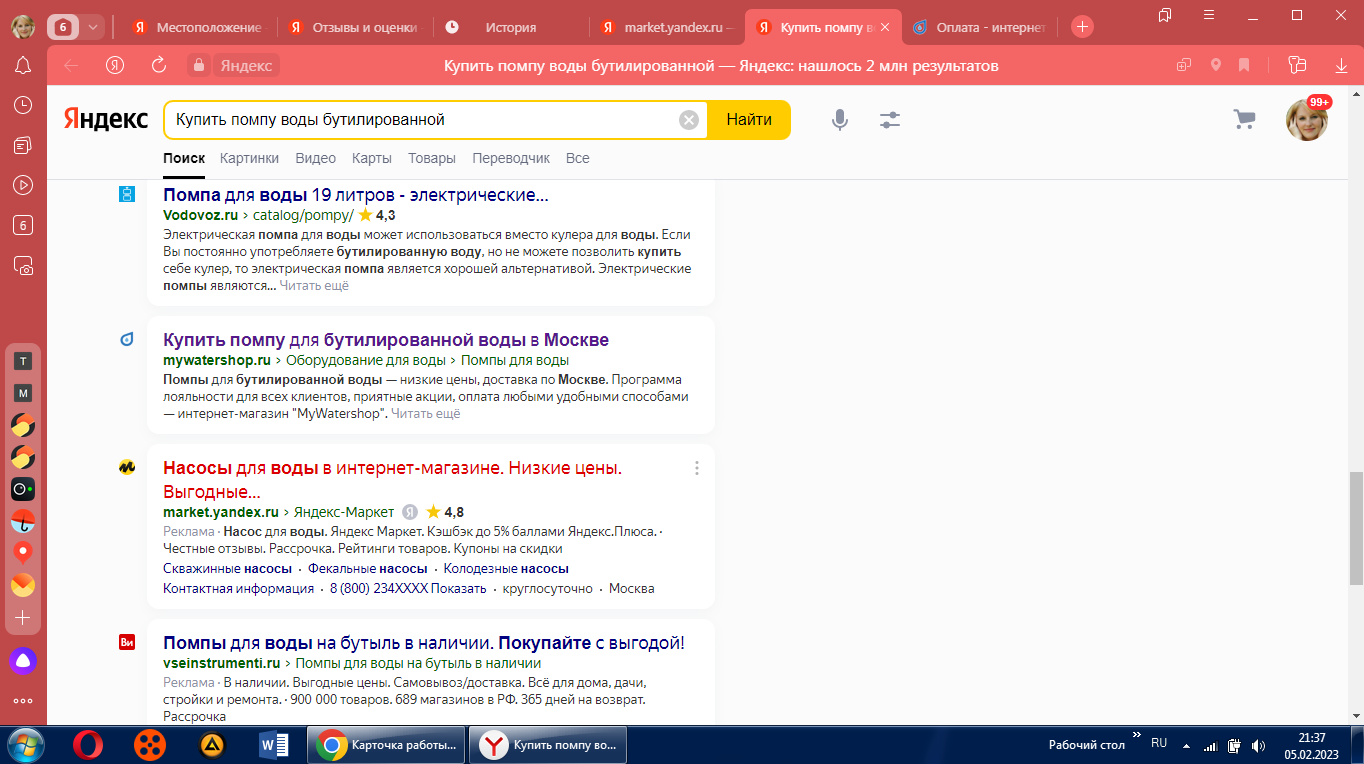Image resolution: width=1364 pixels, height=764 pixels.
Task: Click the Яндекс logo
Action: click(x=106, y=119)
